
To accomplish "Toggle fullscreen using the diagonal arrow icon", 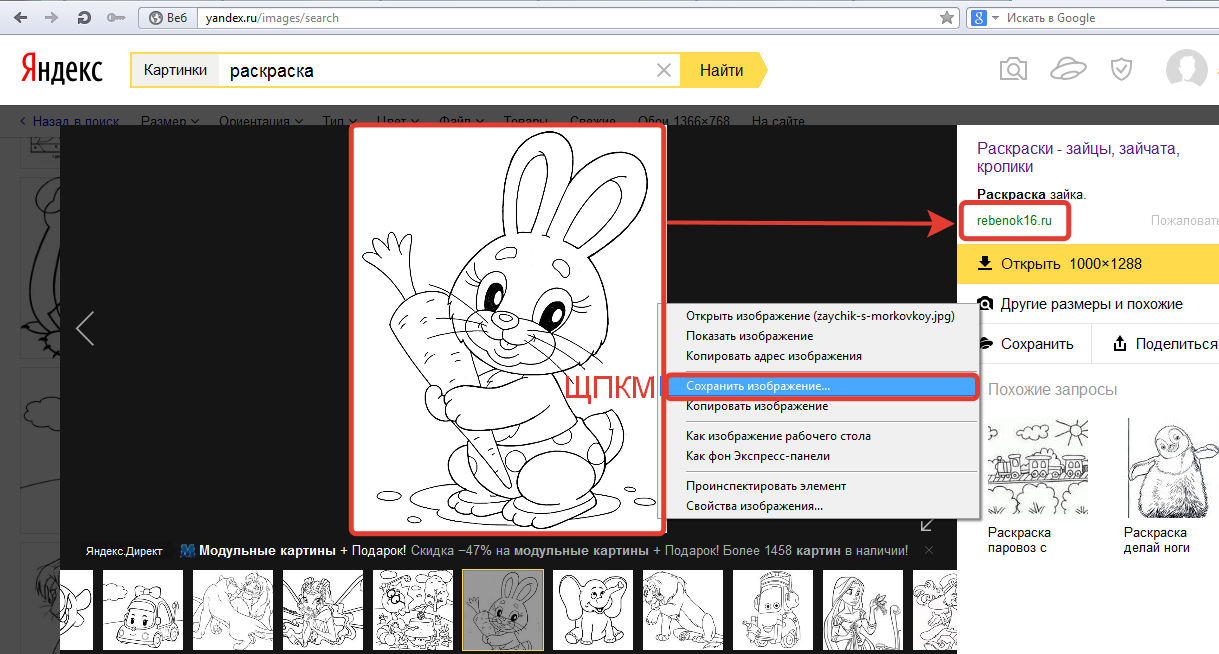I will coord(927,525).
